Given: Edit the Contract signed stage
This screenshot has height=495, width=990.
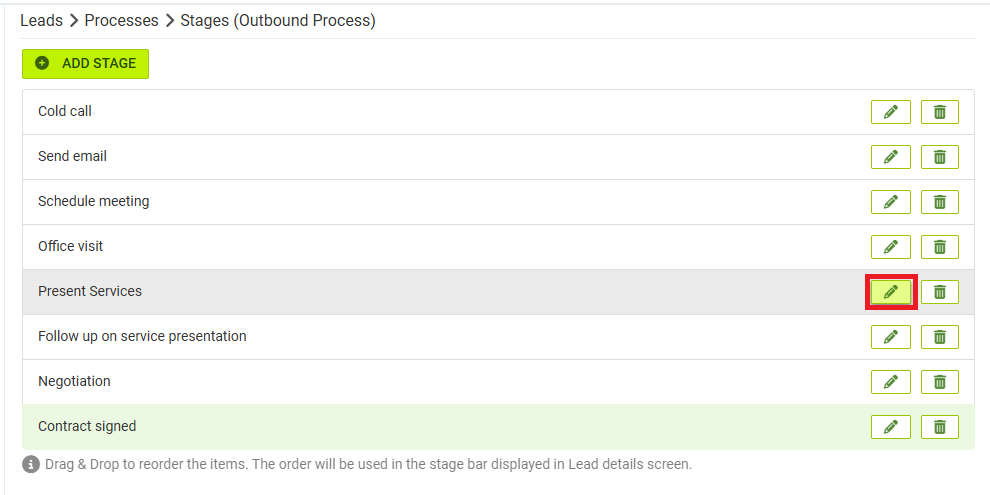Looking at the screenshot, I should coord(891,427).
